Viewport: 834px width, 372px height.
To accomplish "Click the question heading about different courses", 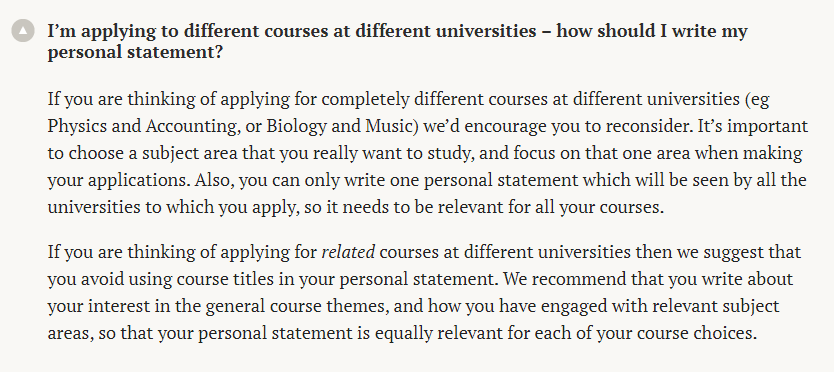I will pos(397,42).
